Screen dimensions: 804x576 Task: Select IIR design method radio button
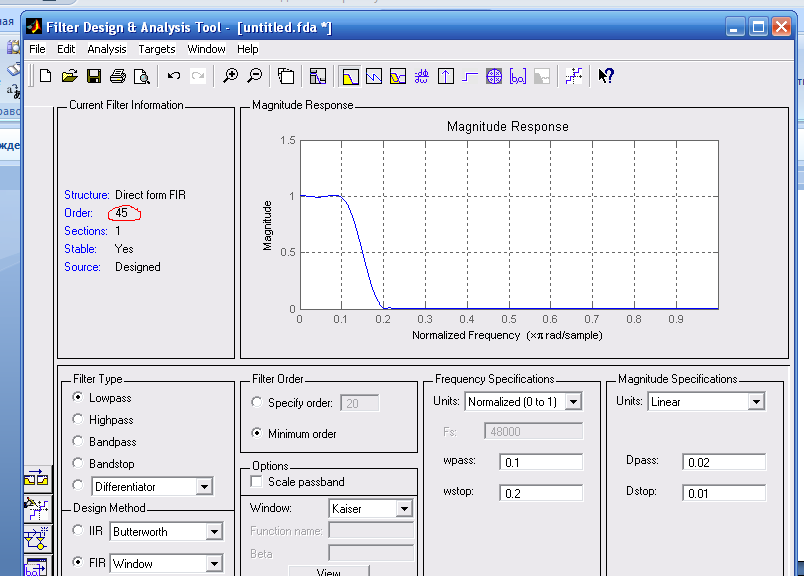click(x=79, y=531)
